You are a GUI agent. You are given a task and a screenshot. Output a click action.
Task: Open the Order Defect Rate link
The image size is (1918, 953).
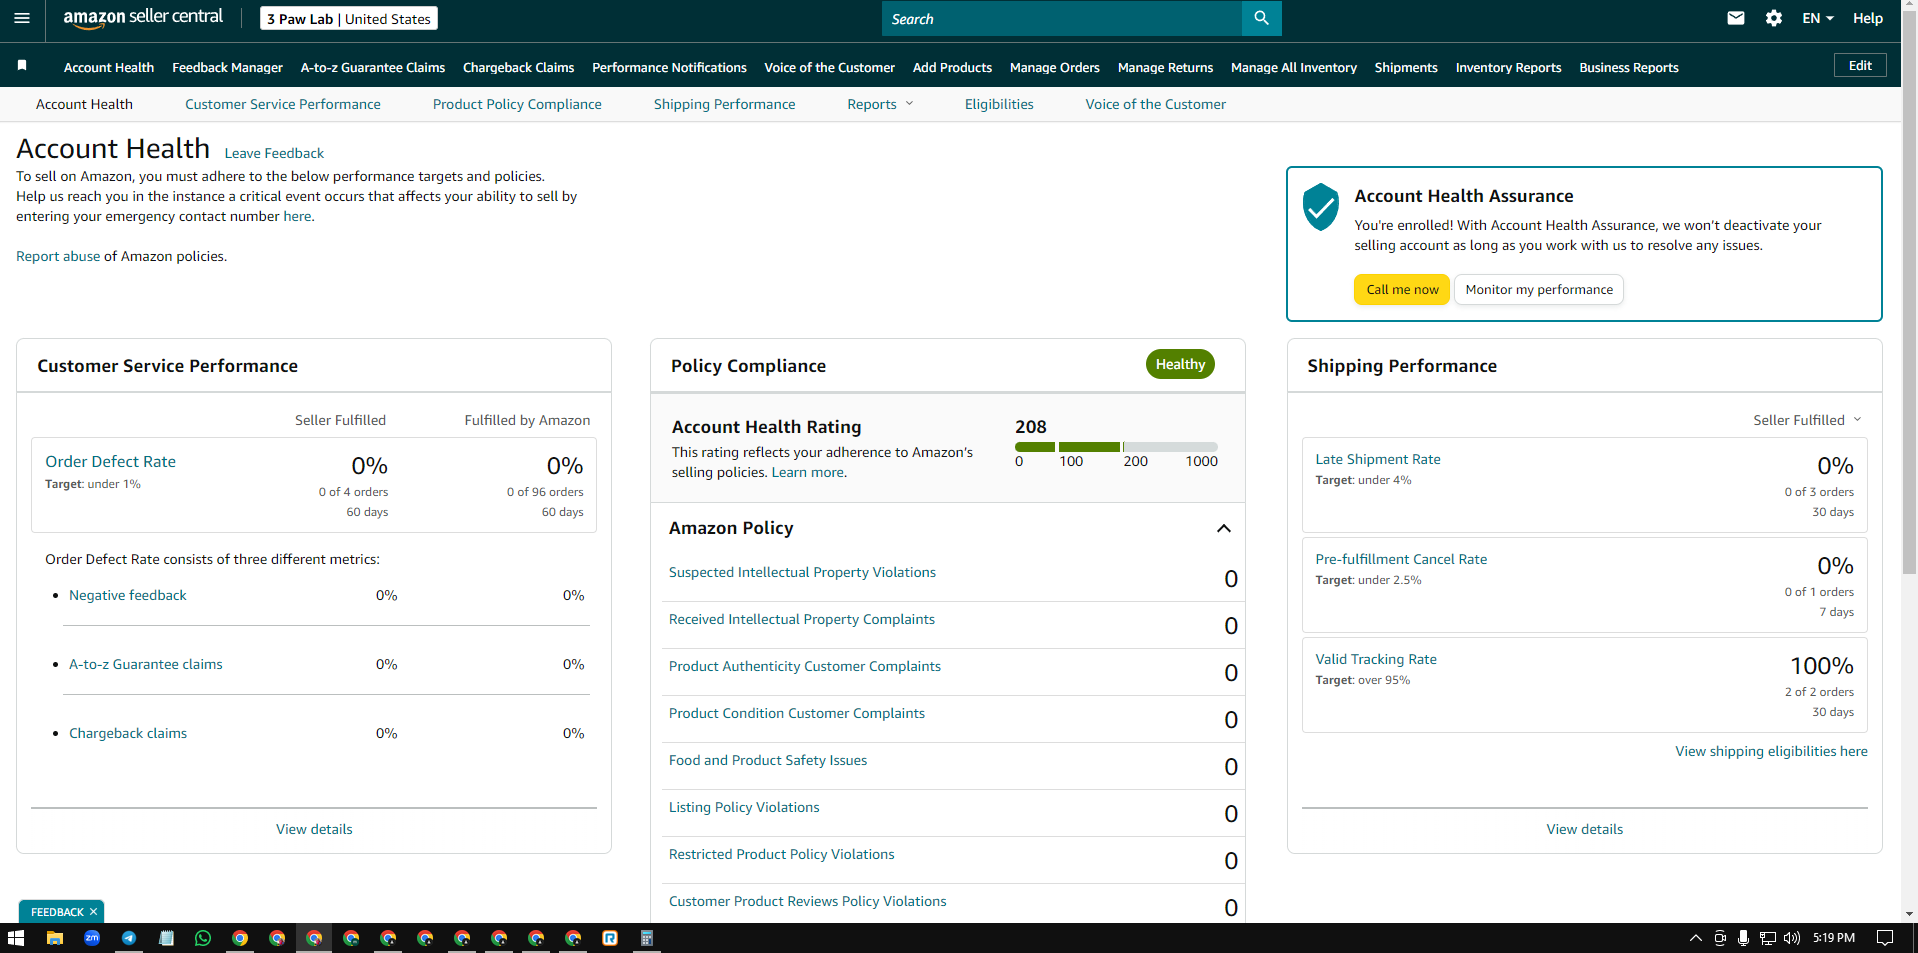pyautogui.click(x=110, y=461)
